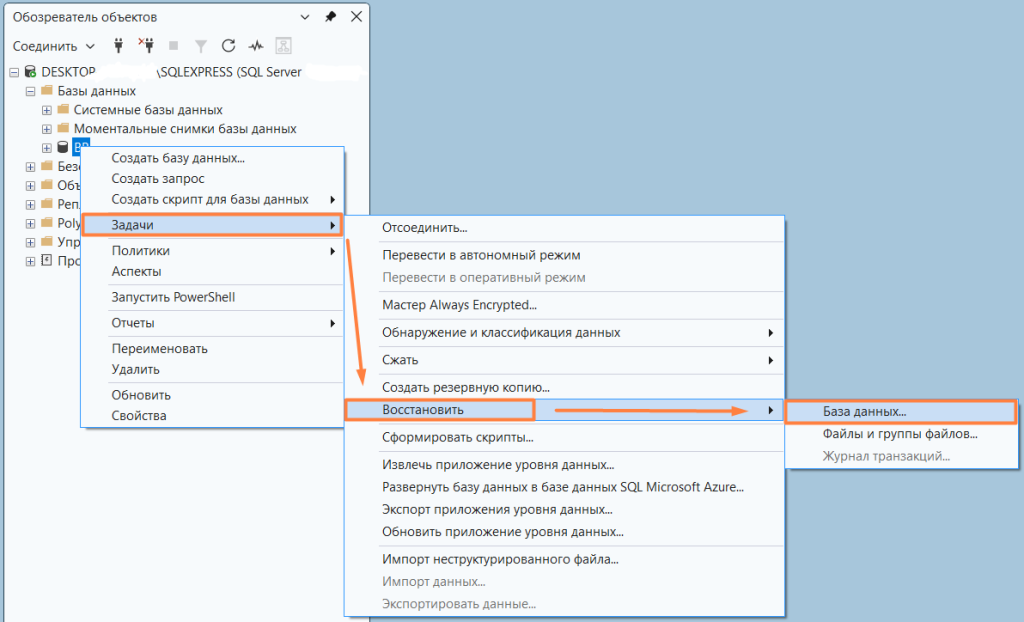Expand the Системные базы данных node
The width and height of the screenshot is (1024, 622).
[x=46, y=110]
